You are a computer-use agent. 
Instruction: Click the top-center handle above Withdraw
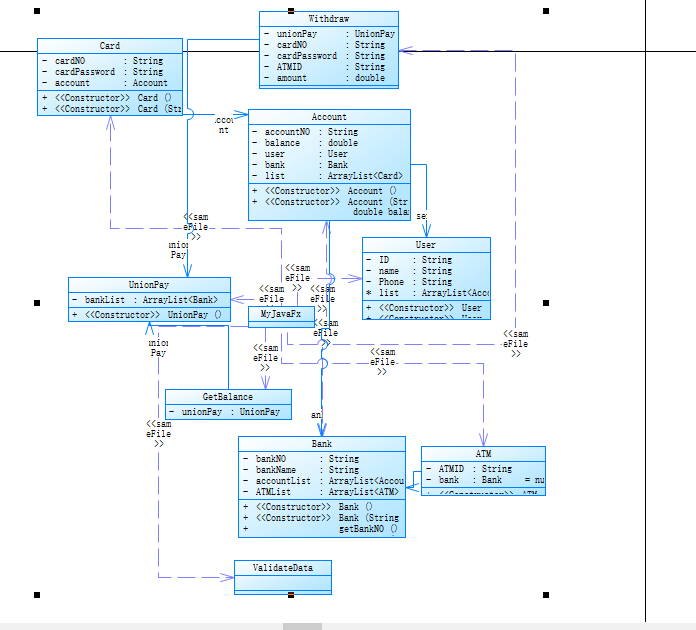[291, 11]
